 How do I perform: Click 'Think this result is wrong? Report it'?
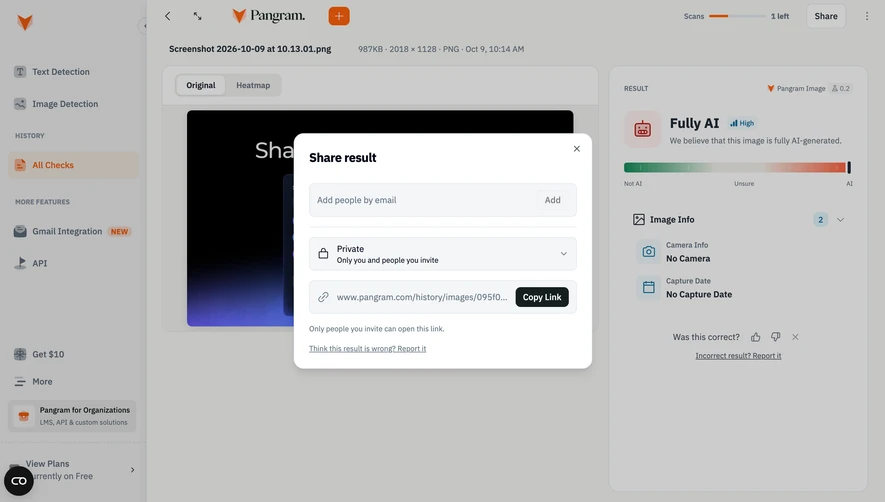coord(367,348)
